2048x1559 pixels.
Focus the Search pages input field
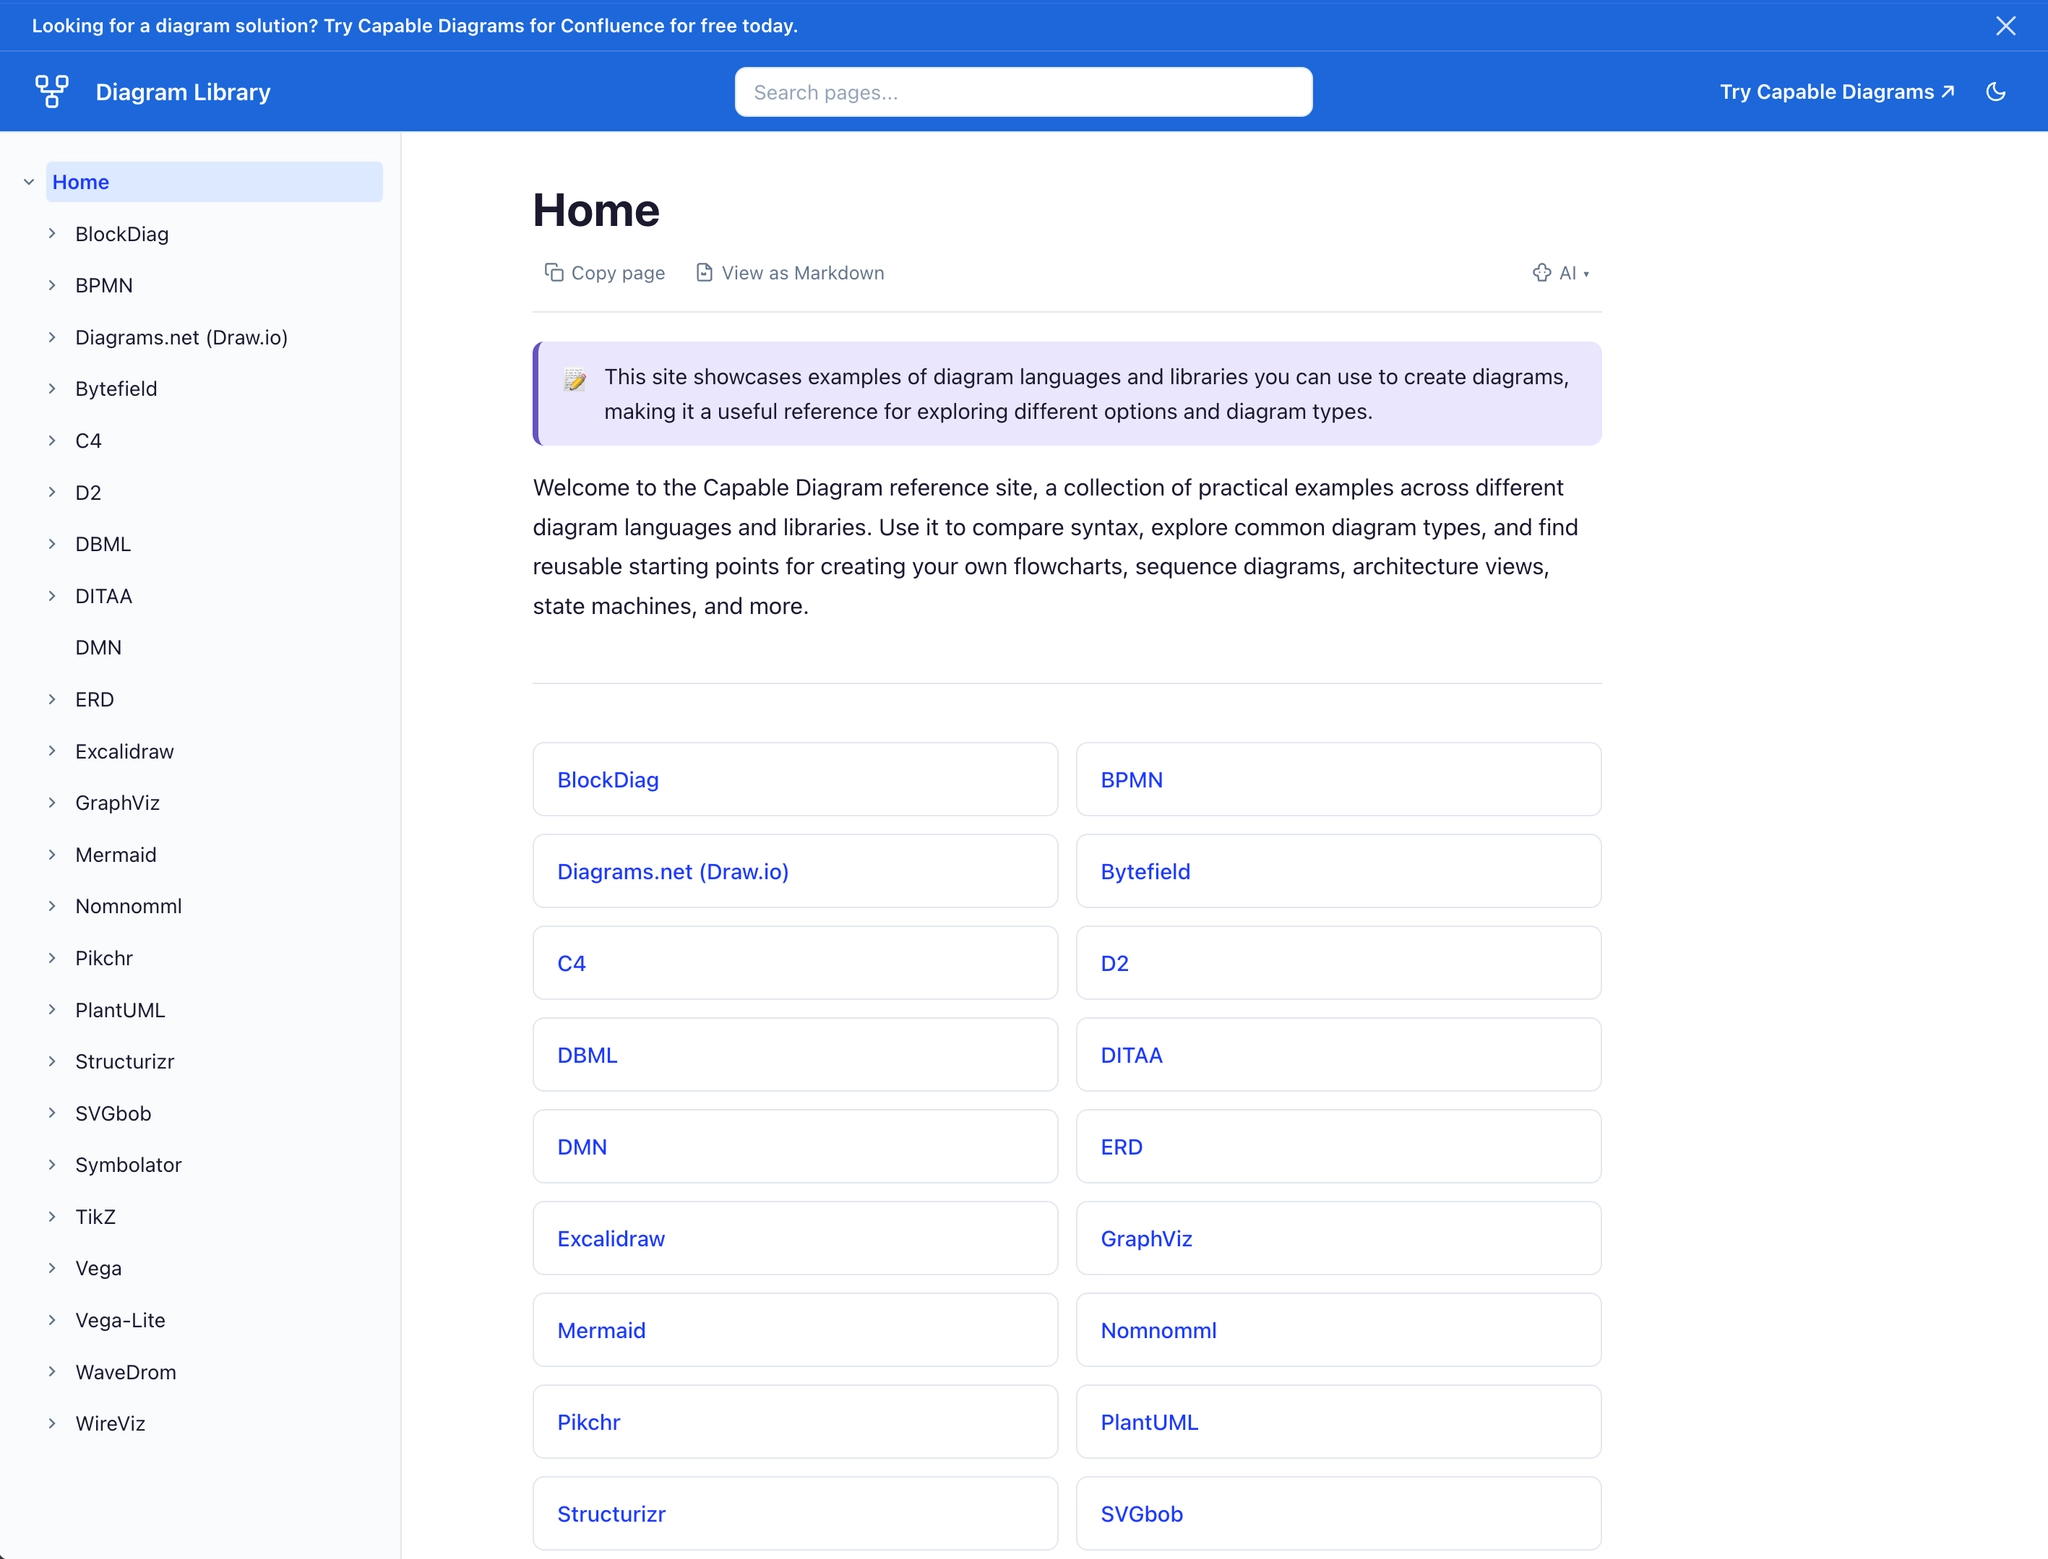click(x=1023, y=92)
